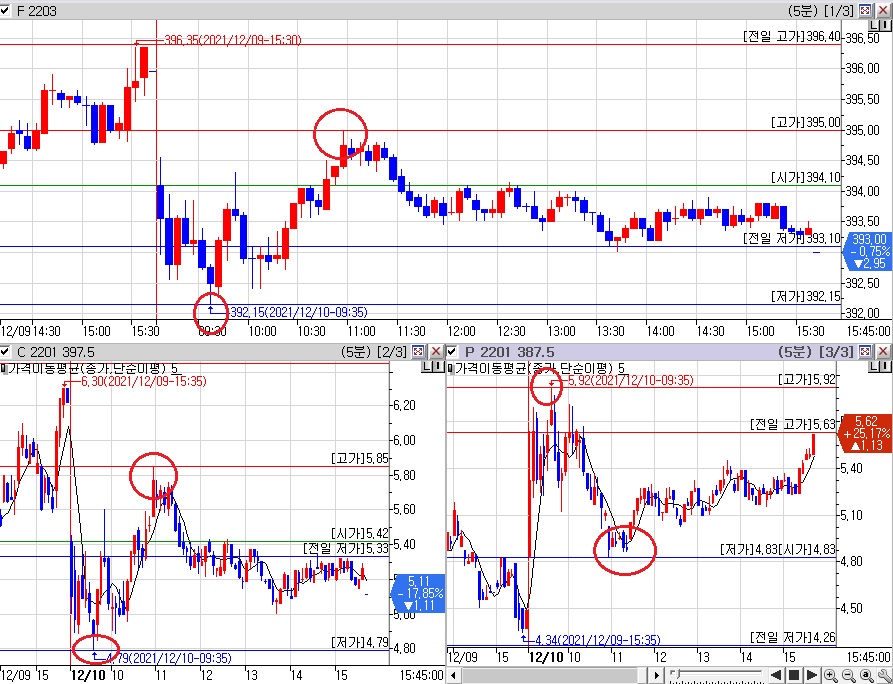This screenshot has height=684, width=893.
Task: Close the P 2201 387.5 chart pane
Action: click(x=883, y=351)
